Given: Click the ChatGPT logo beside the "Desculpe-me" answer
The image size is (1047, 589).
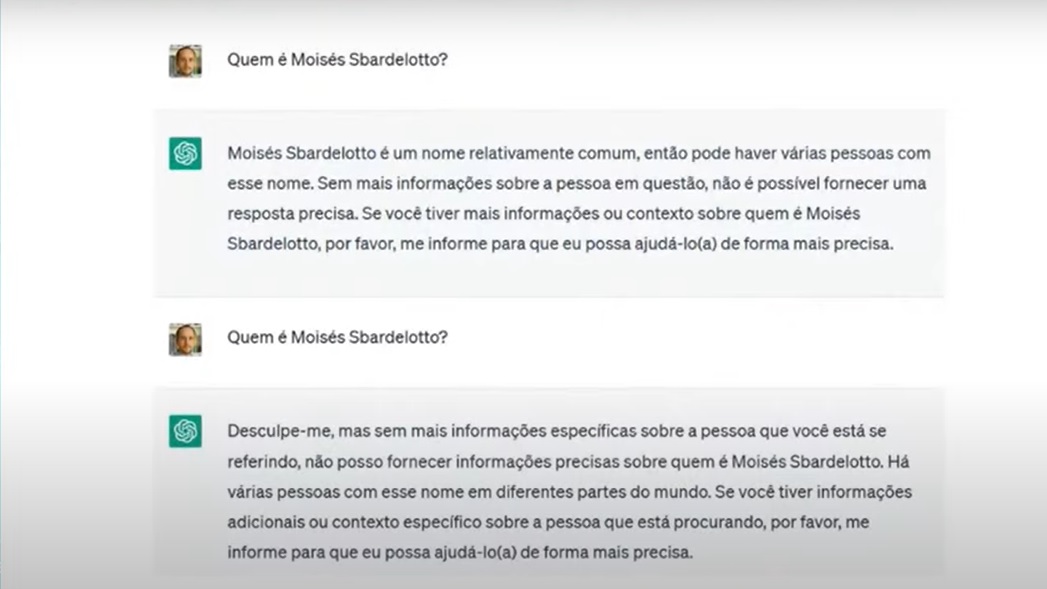Looking at the screenshot, I should pyautogui.click(x=185, y=431).
